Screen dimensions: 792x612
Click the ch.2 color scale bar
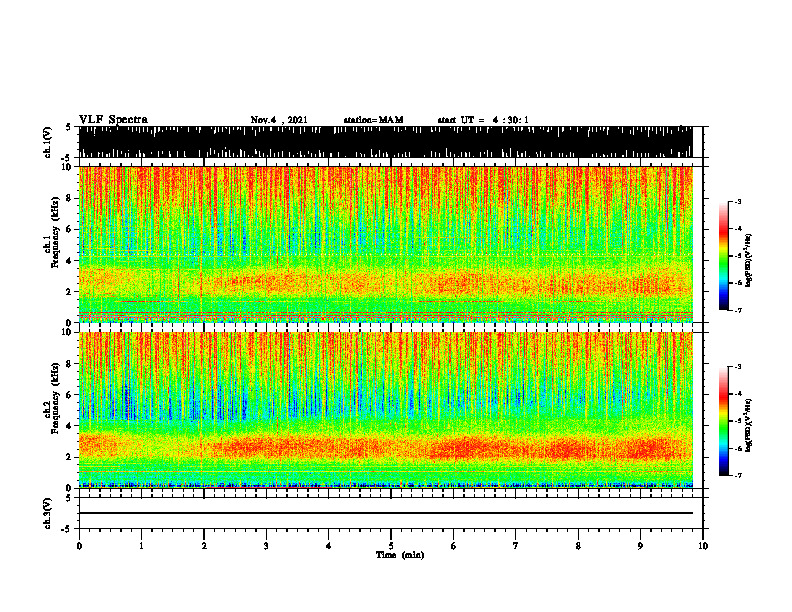[x=724, y=421]
